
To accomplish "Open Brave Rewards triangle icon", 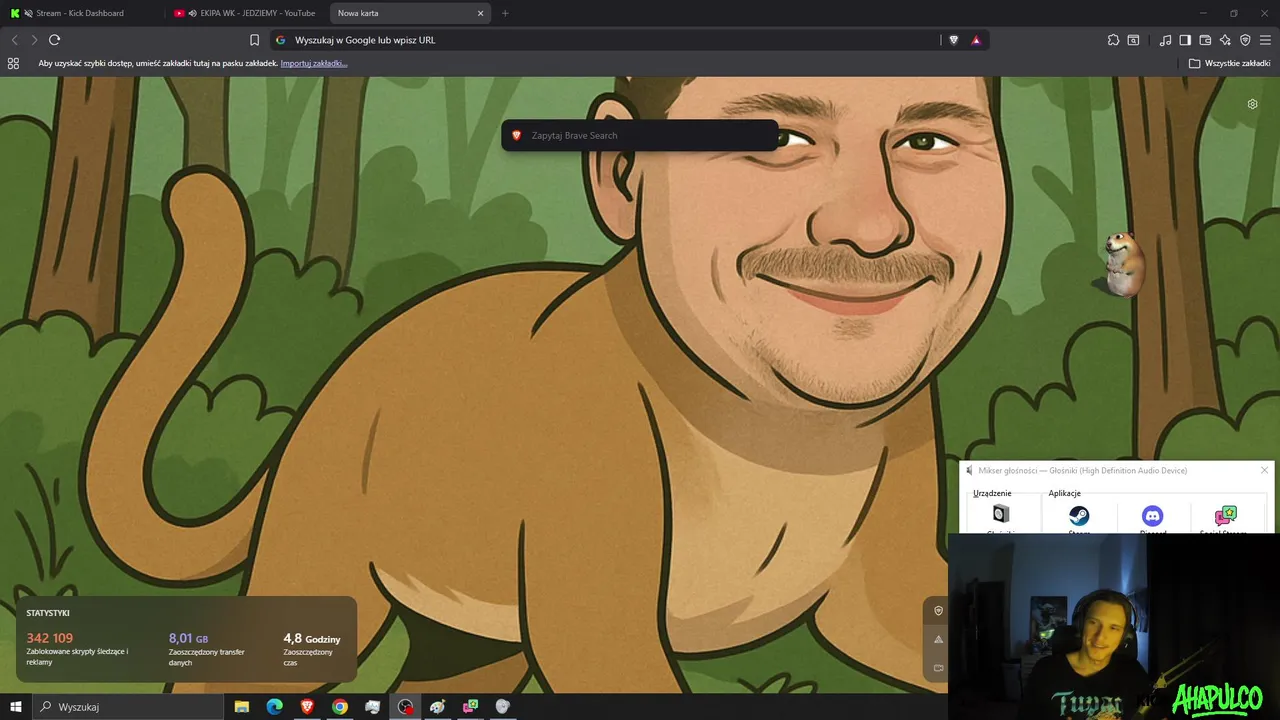I will tap(976, 40).
